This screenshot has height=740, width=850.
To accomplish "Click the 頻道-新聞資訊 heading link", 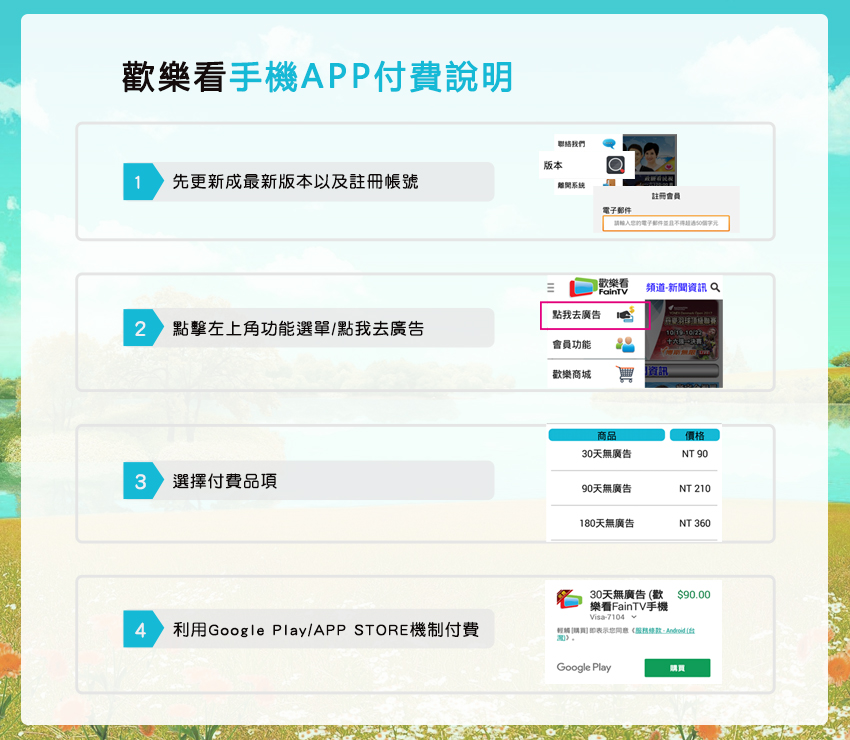I will [675, 287].
